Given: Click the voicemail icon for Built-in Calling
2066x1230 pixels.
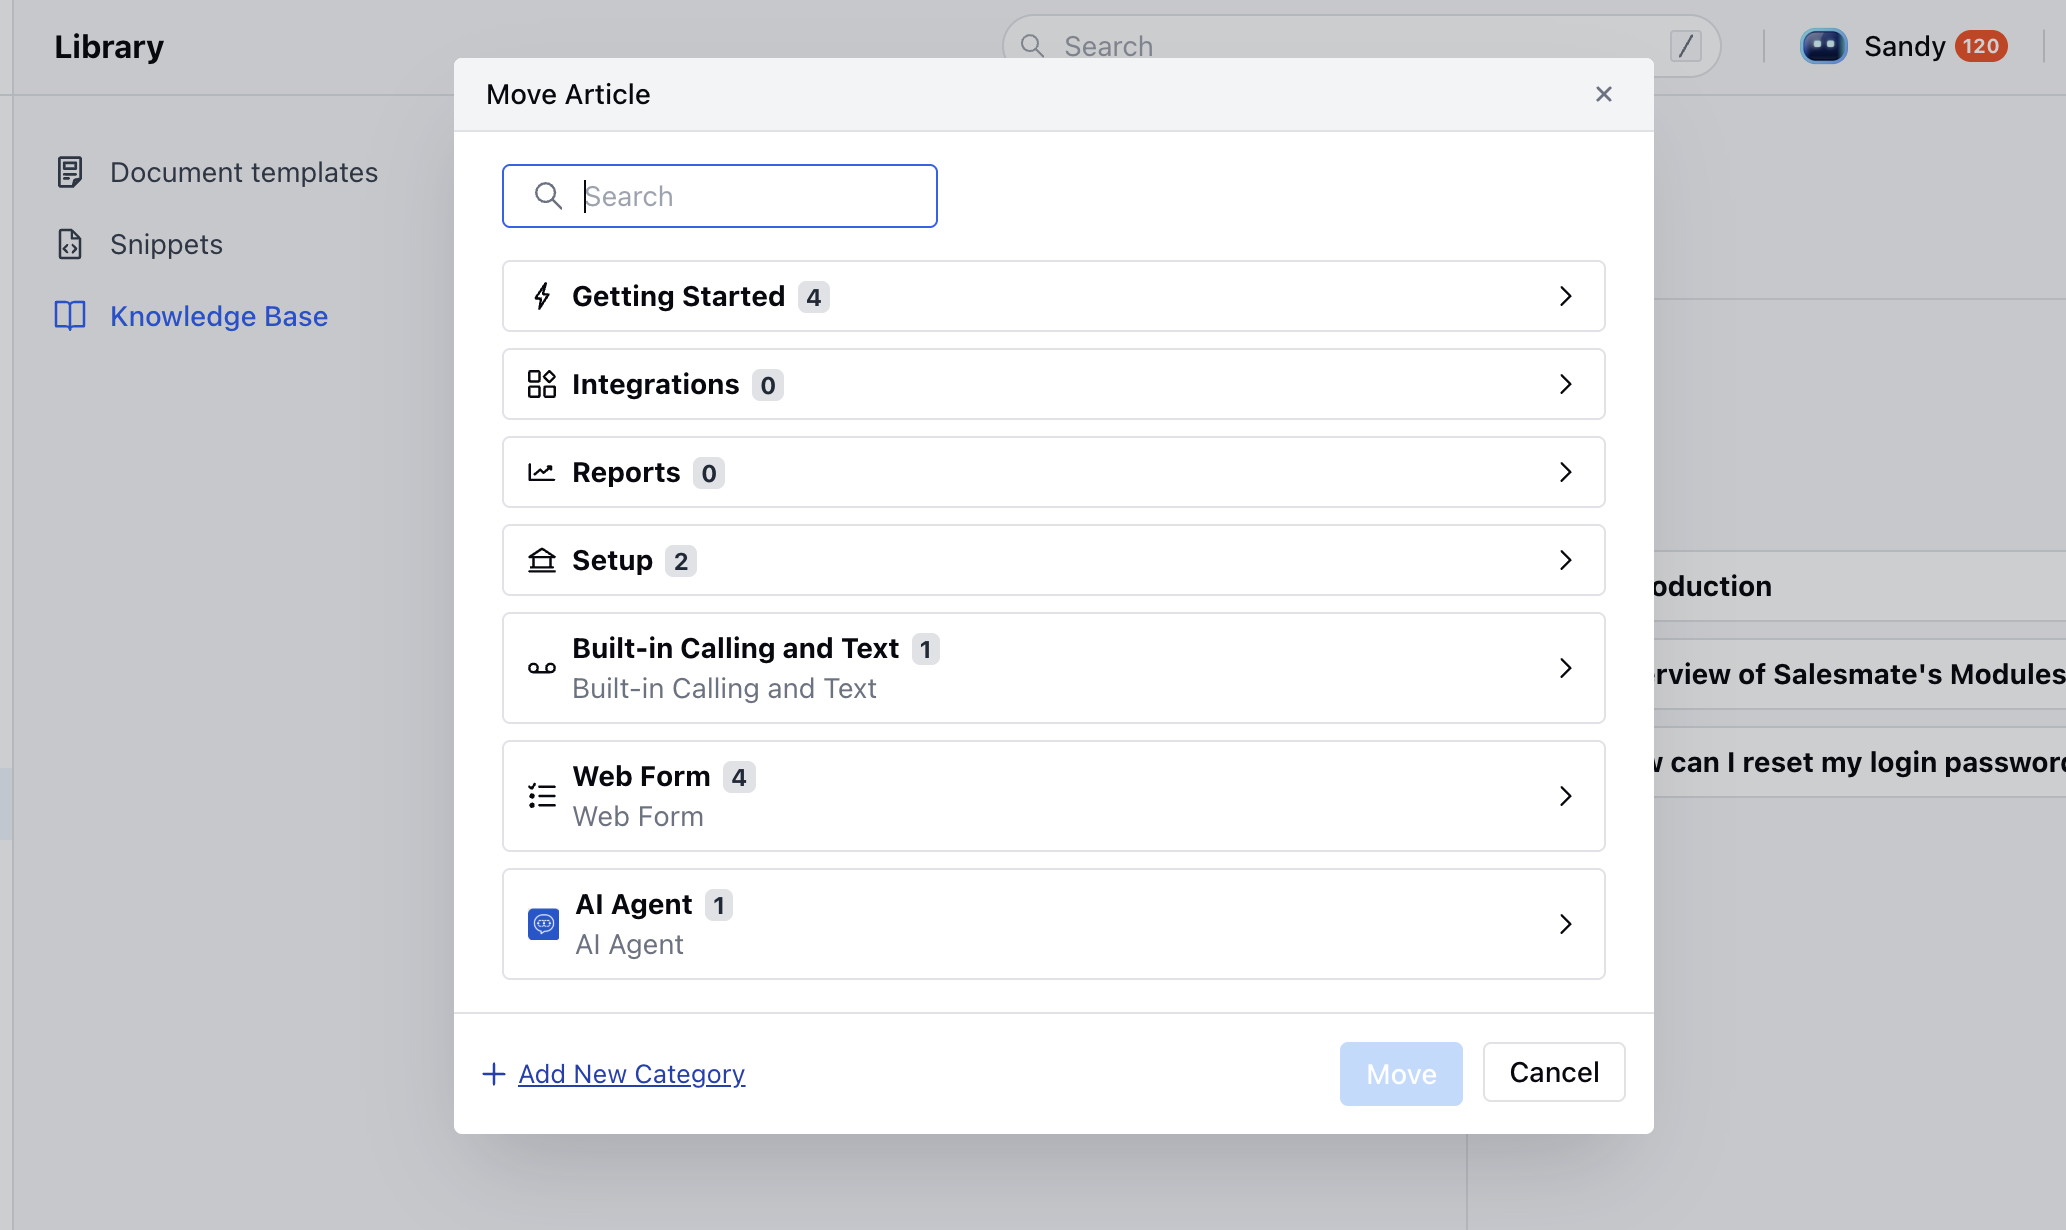Looking at the screenshot, I should coord(542,668).
